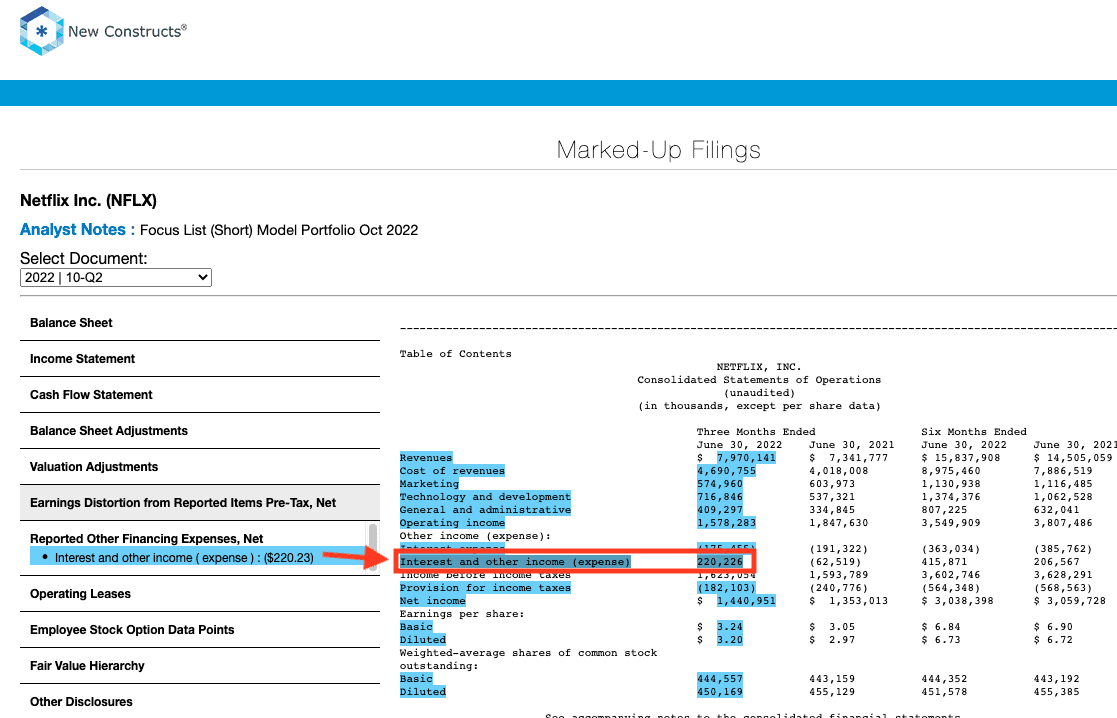Open the Income Statement section
This screenshot has width=1117, height=718.
(x=199, y=359)
